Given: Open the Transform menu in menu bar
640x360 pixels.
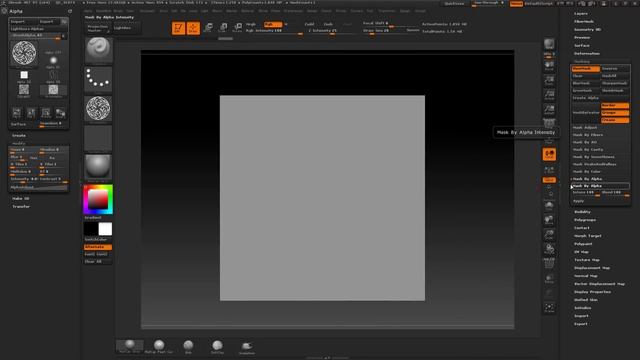Looking at the screenshot, I should [x=387, y=11].
